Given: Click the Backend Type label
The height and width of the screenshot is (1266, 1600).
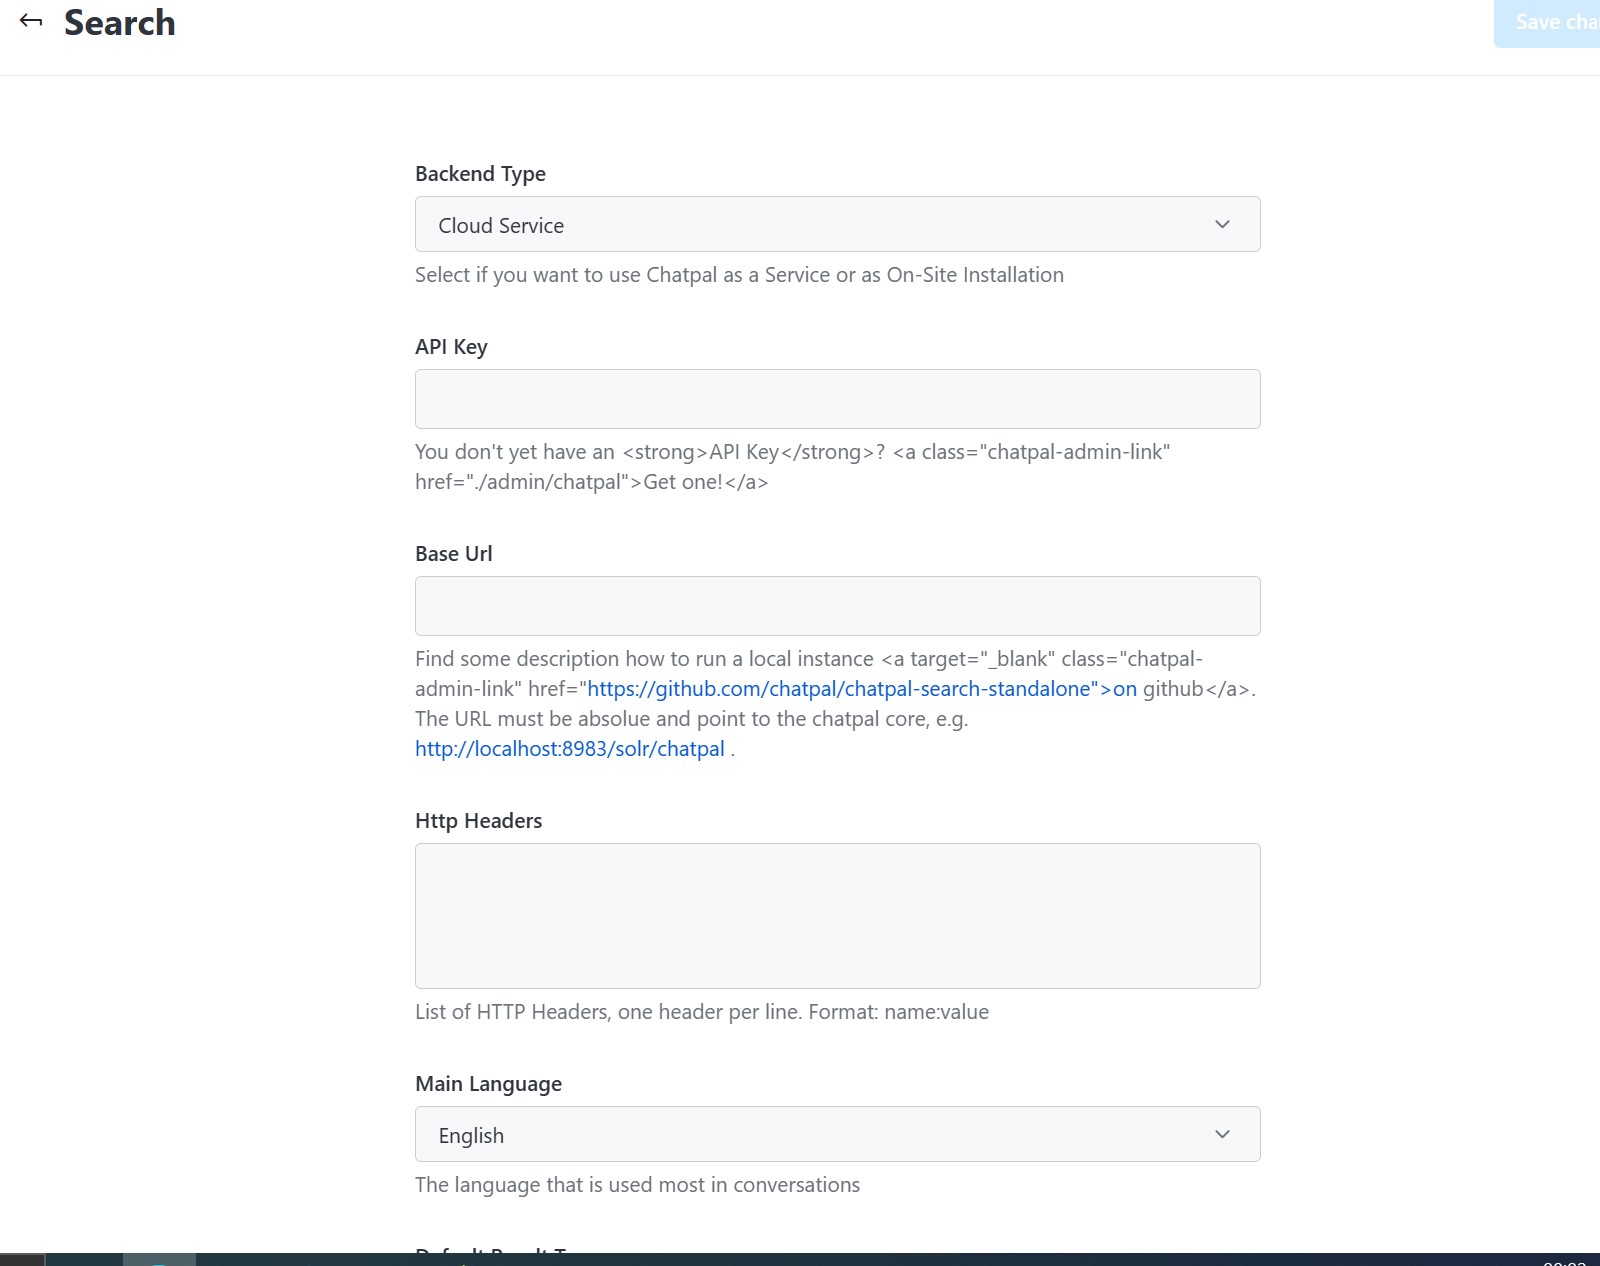Looking at the screenshot, I should 480,173.
